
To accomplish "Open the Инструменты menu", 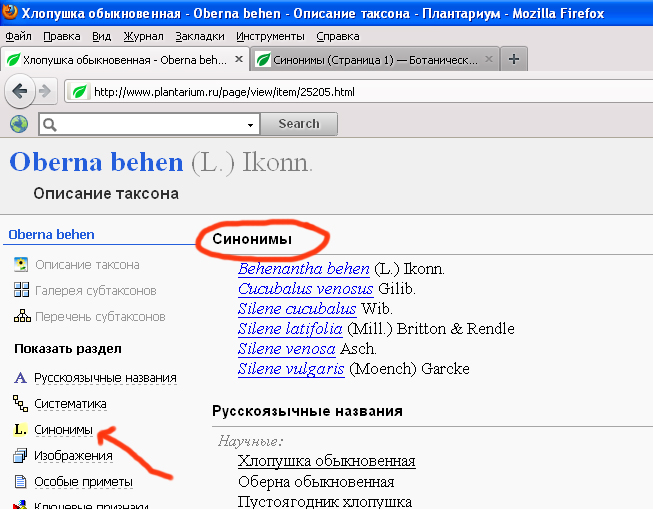I will click(x=271, y=36).
